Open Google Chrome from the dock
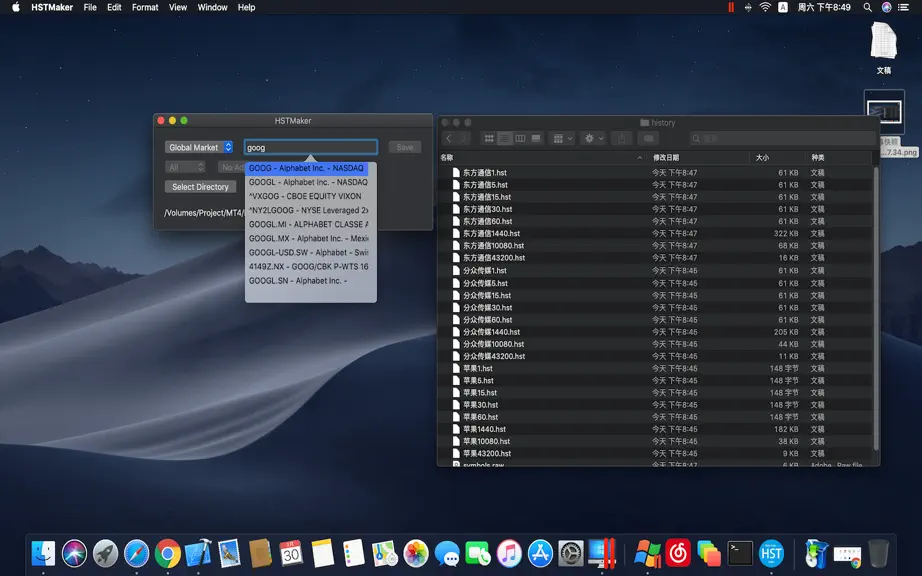The width and height of the screenshot is (922, 576). pos(168,554)
